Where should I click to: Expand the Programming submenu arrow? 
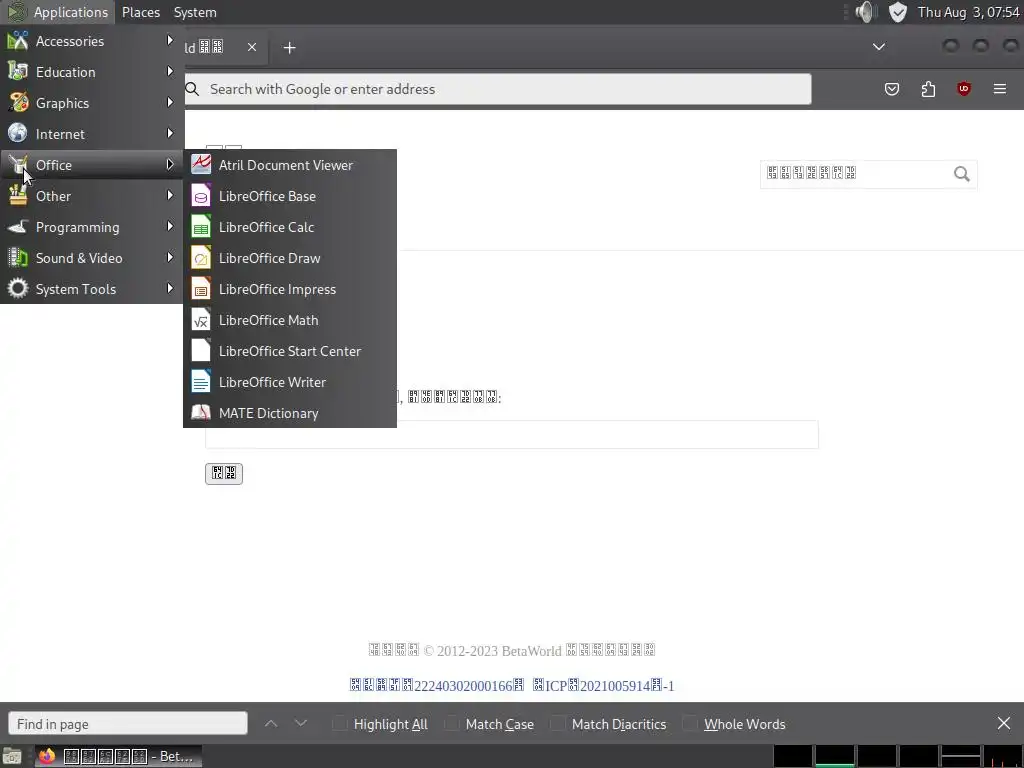(x=170, y=227)
